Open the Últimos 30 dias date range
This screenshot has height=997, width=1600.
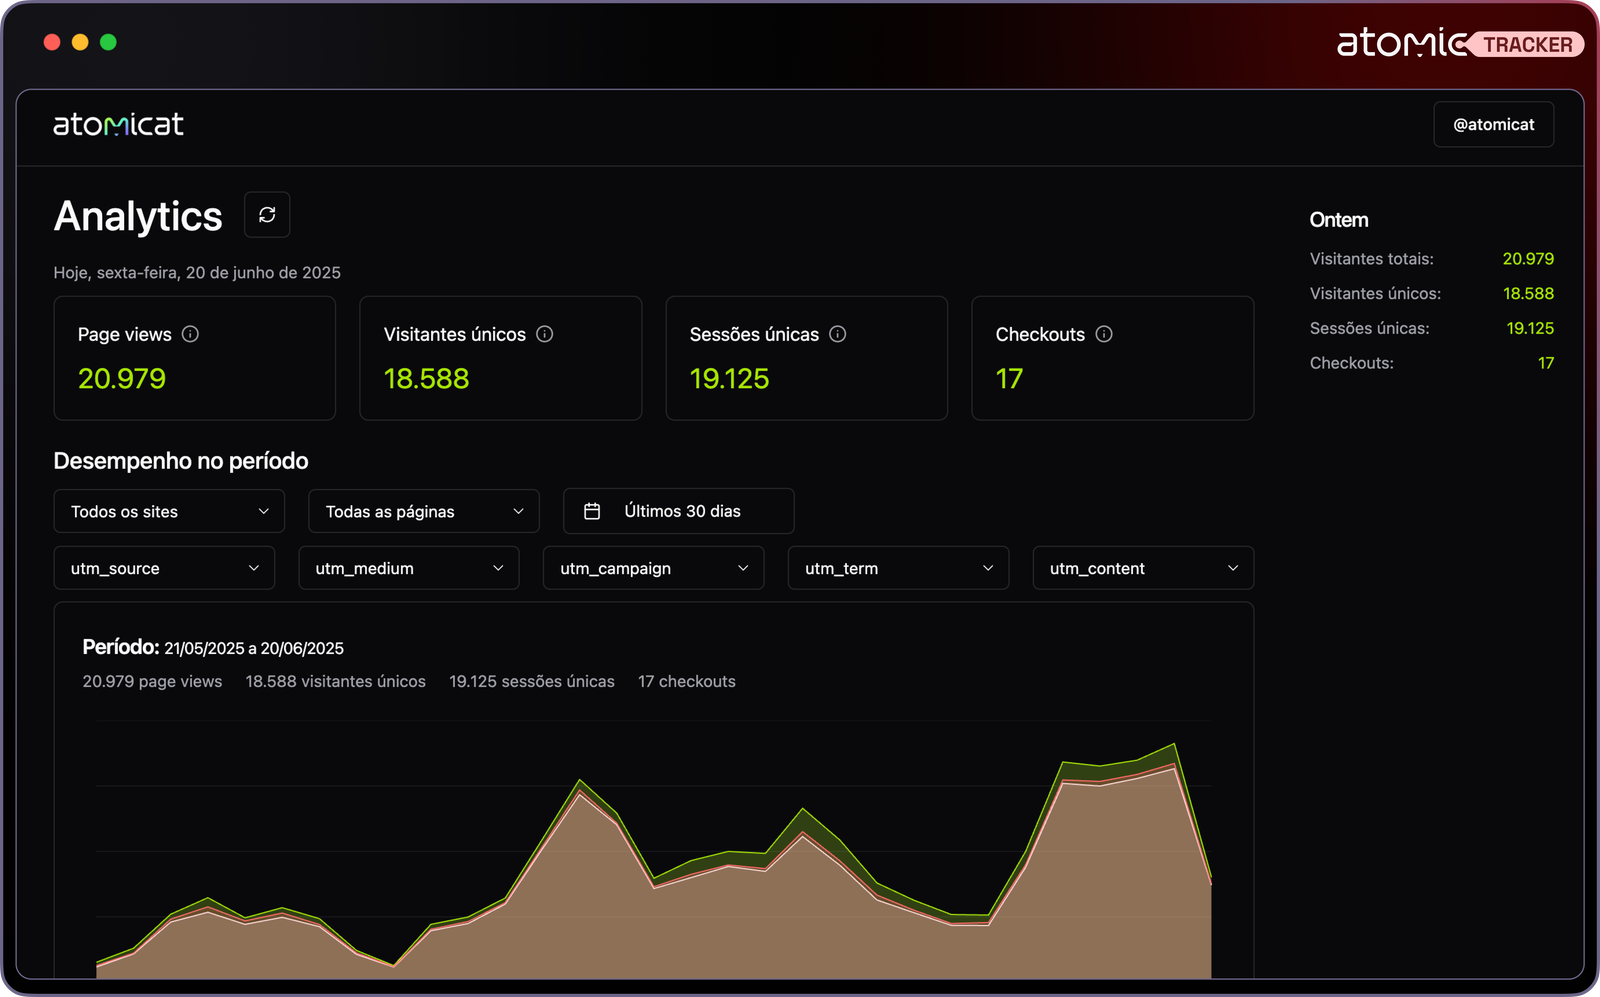coord(682,511)
